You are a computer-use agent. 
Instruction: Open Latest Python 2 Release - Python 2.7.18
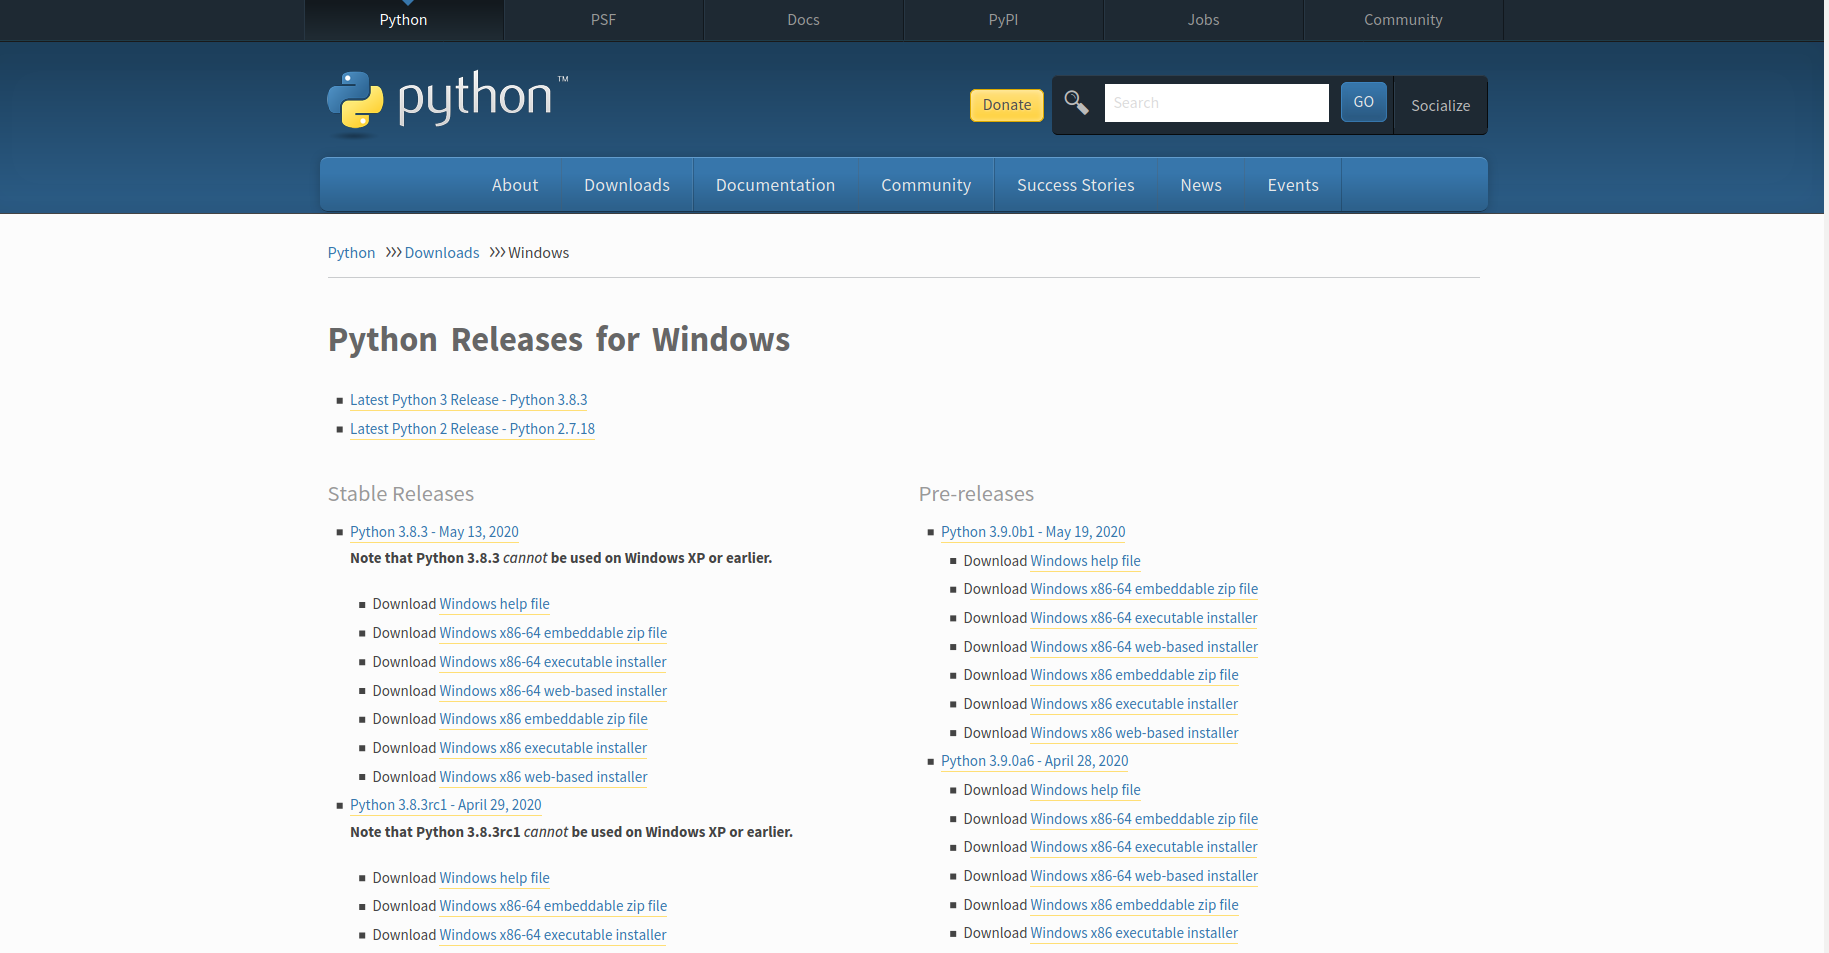click(x=472, y=428)
